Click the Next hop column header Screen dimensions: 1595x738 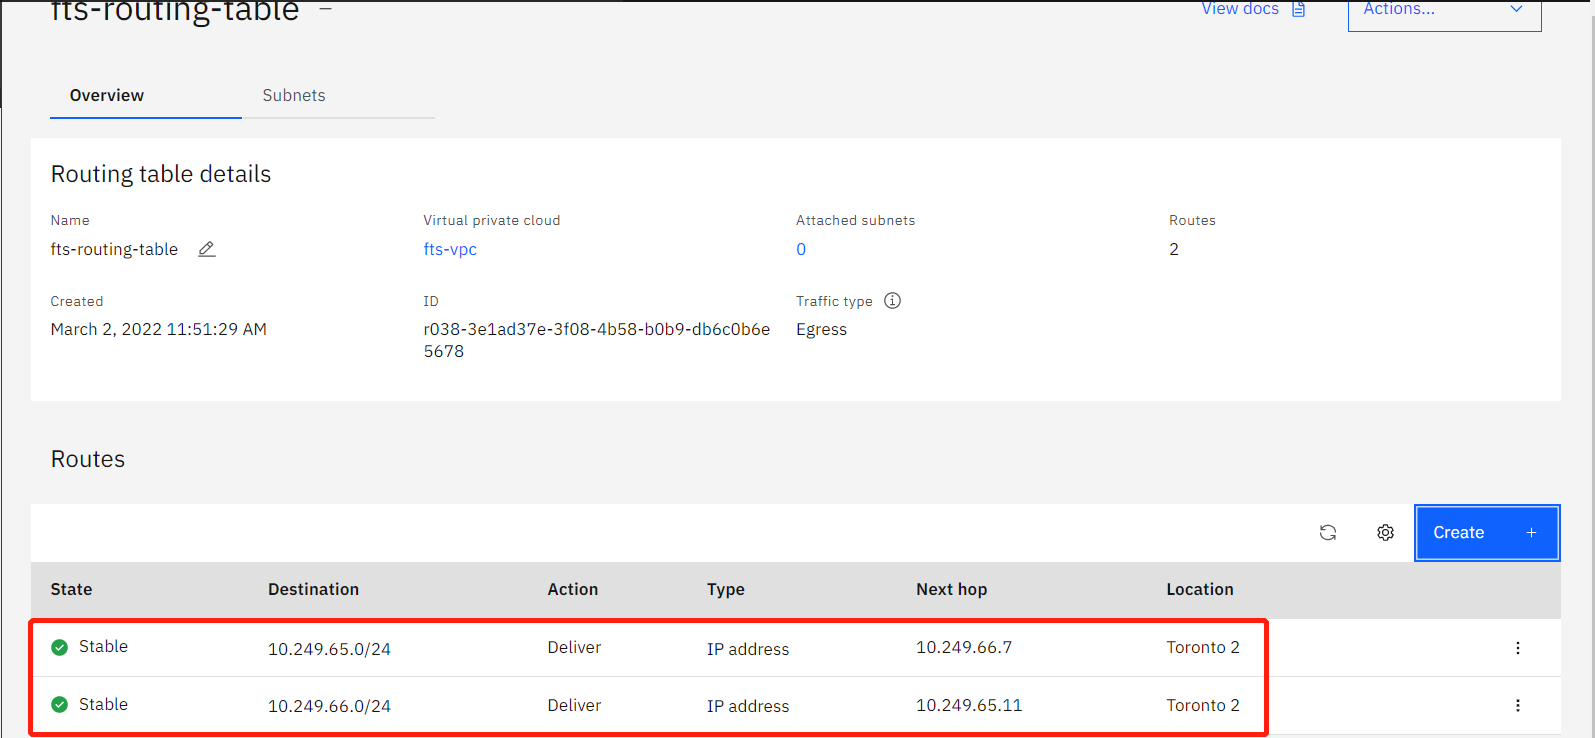click(952, 590)
